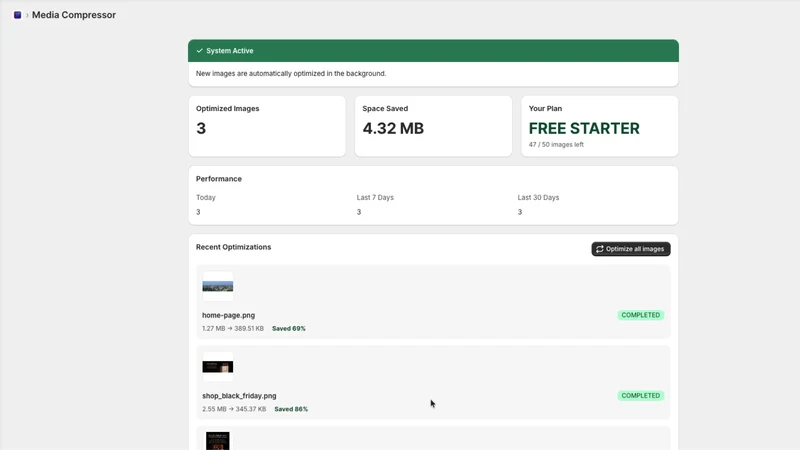Click the COMPLETED badge for shop_black_friday.png
The width and height of the screenshot is (800, 450).
pos(640,395)
